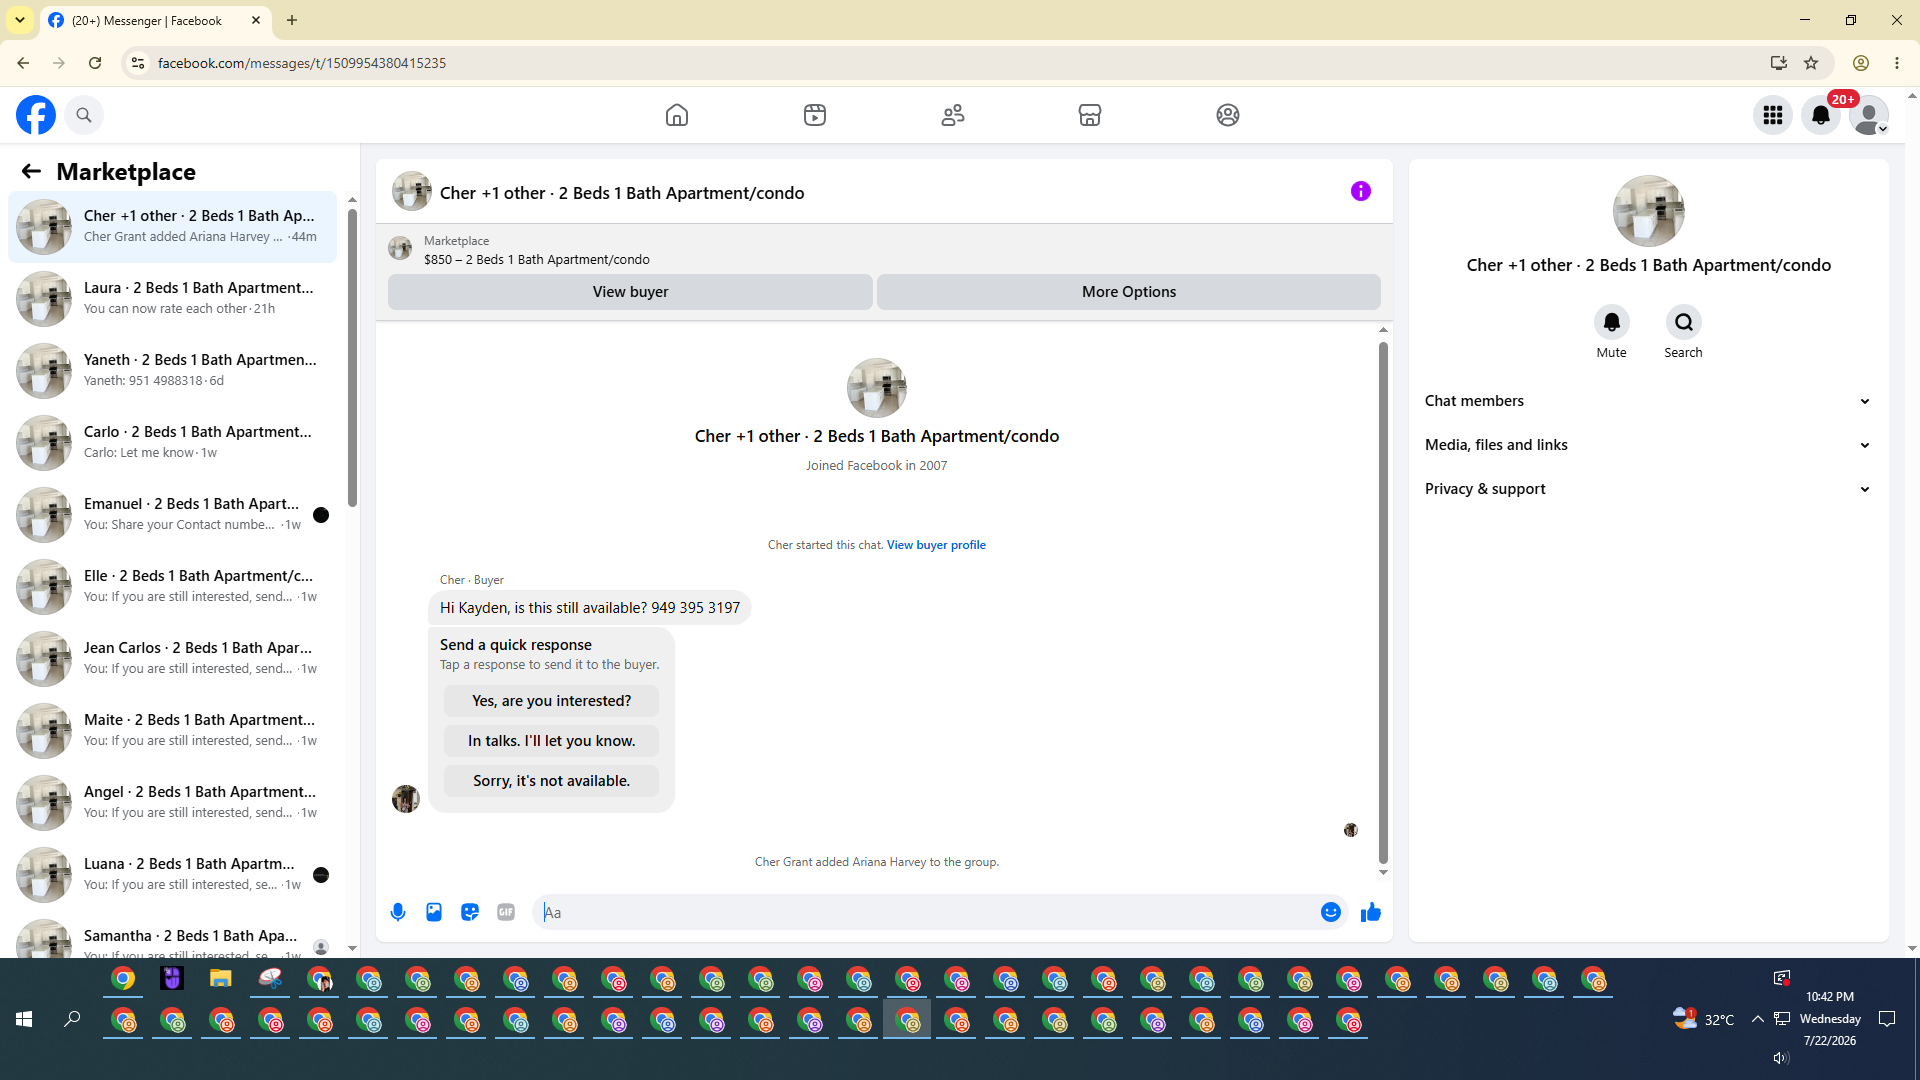Open the Carlo apartment conversation
The image size is (1920, 1080).
173,443
